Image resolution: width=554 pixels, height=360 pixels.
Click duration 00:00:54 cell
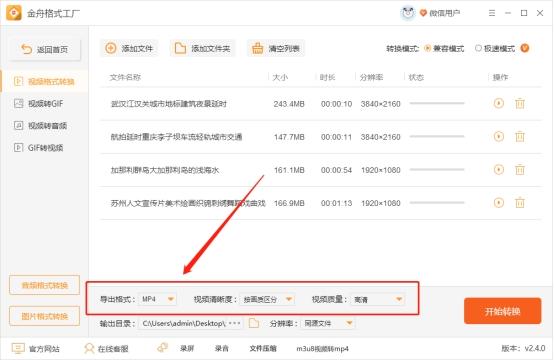click(x=336, y=170)
